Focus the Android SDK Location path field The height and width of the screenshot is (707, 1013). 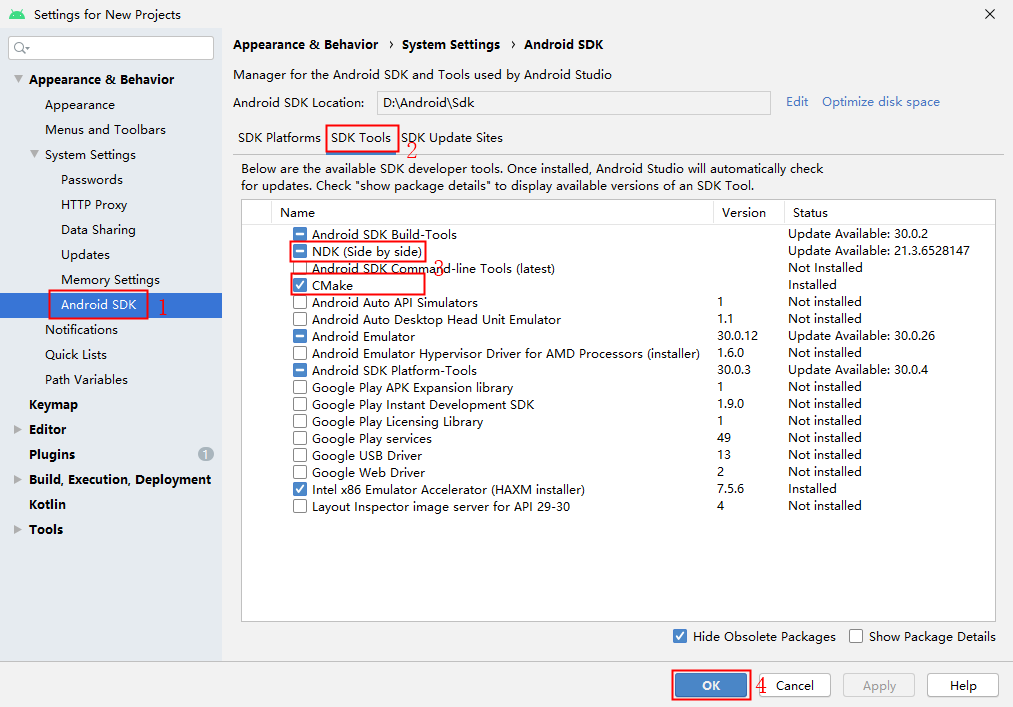coord(574,103)
